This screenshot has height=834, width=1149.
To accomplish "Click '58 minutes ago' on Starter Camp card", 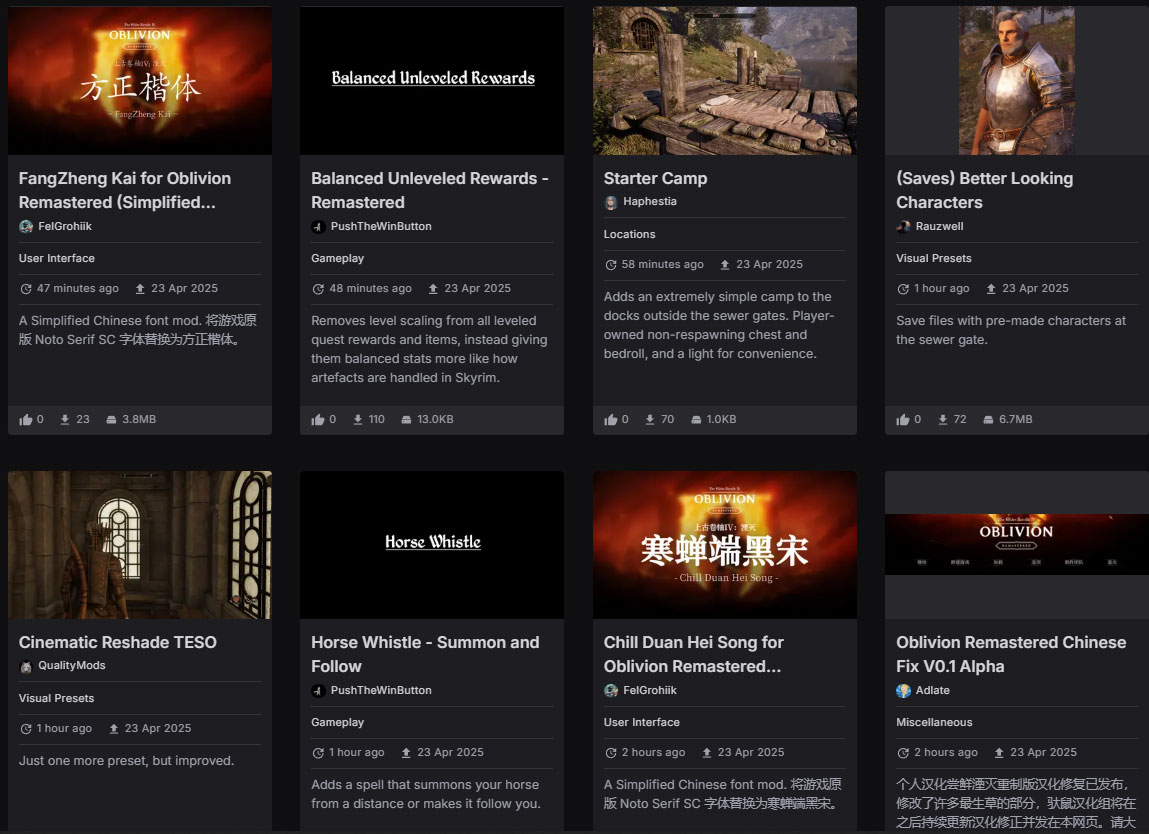I will (x=662, y=264).
